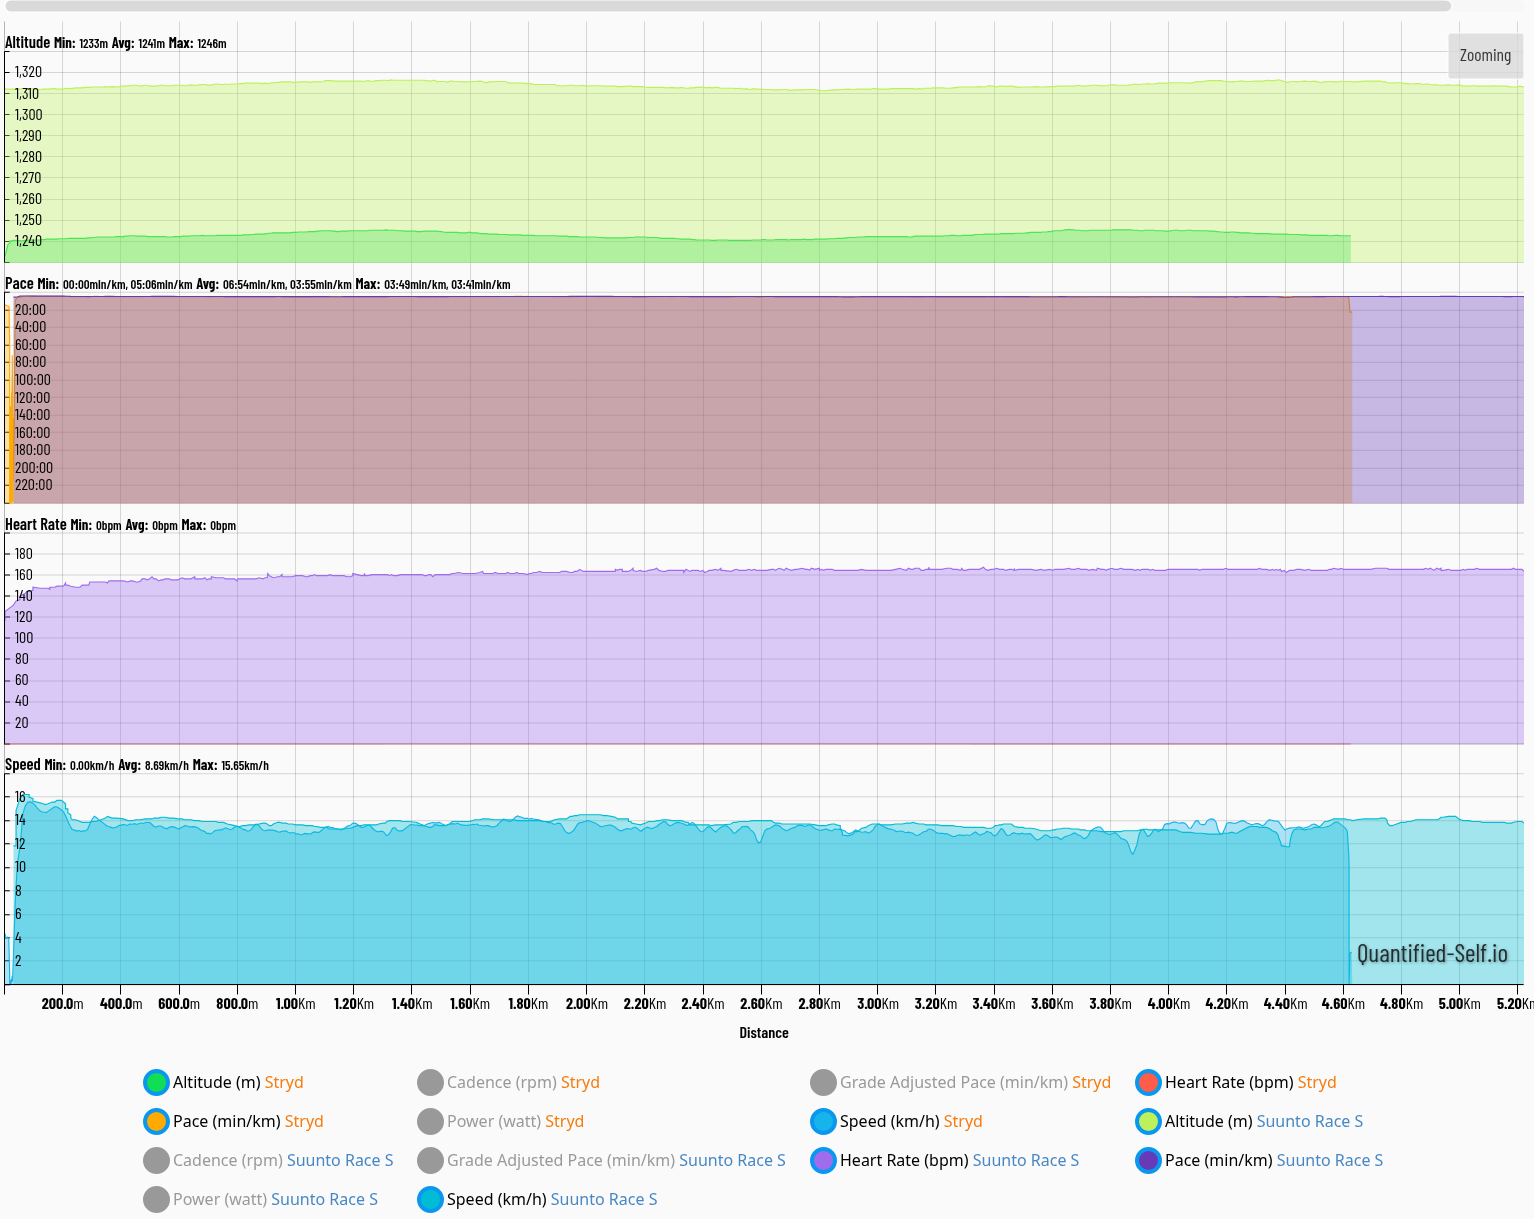This screenshot has width=1534, height=1219.
Task: Click the 2.00Km mark on distance axis
Action: pyautogui.click(x=586, y=1003)
